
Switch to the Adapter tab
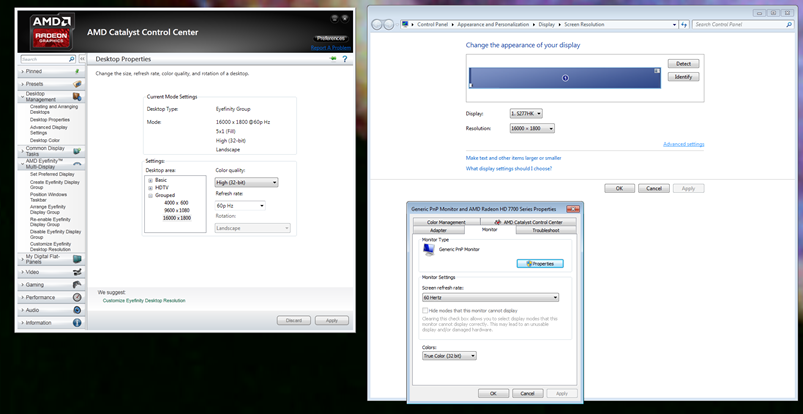tap(438, 231)
